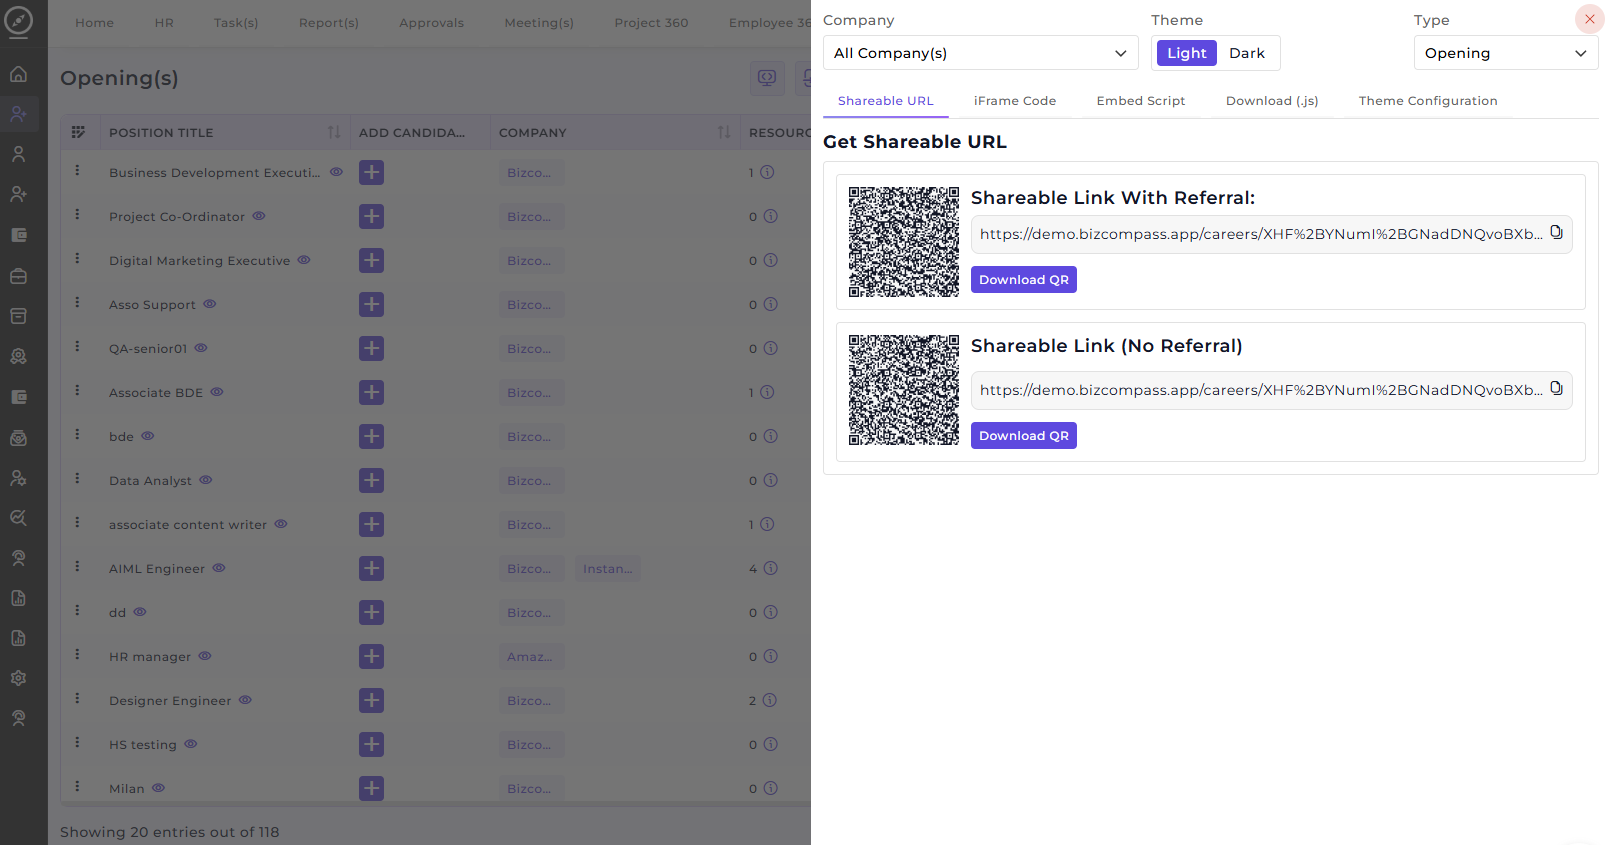
Task: Add candidate to Associate BDE row
Action: tap(371, 392)
